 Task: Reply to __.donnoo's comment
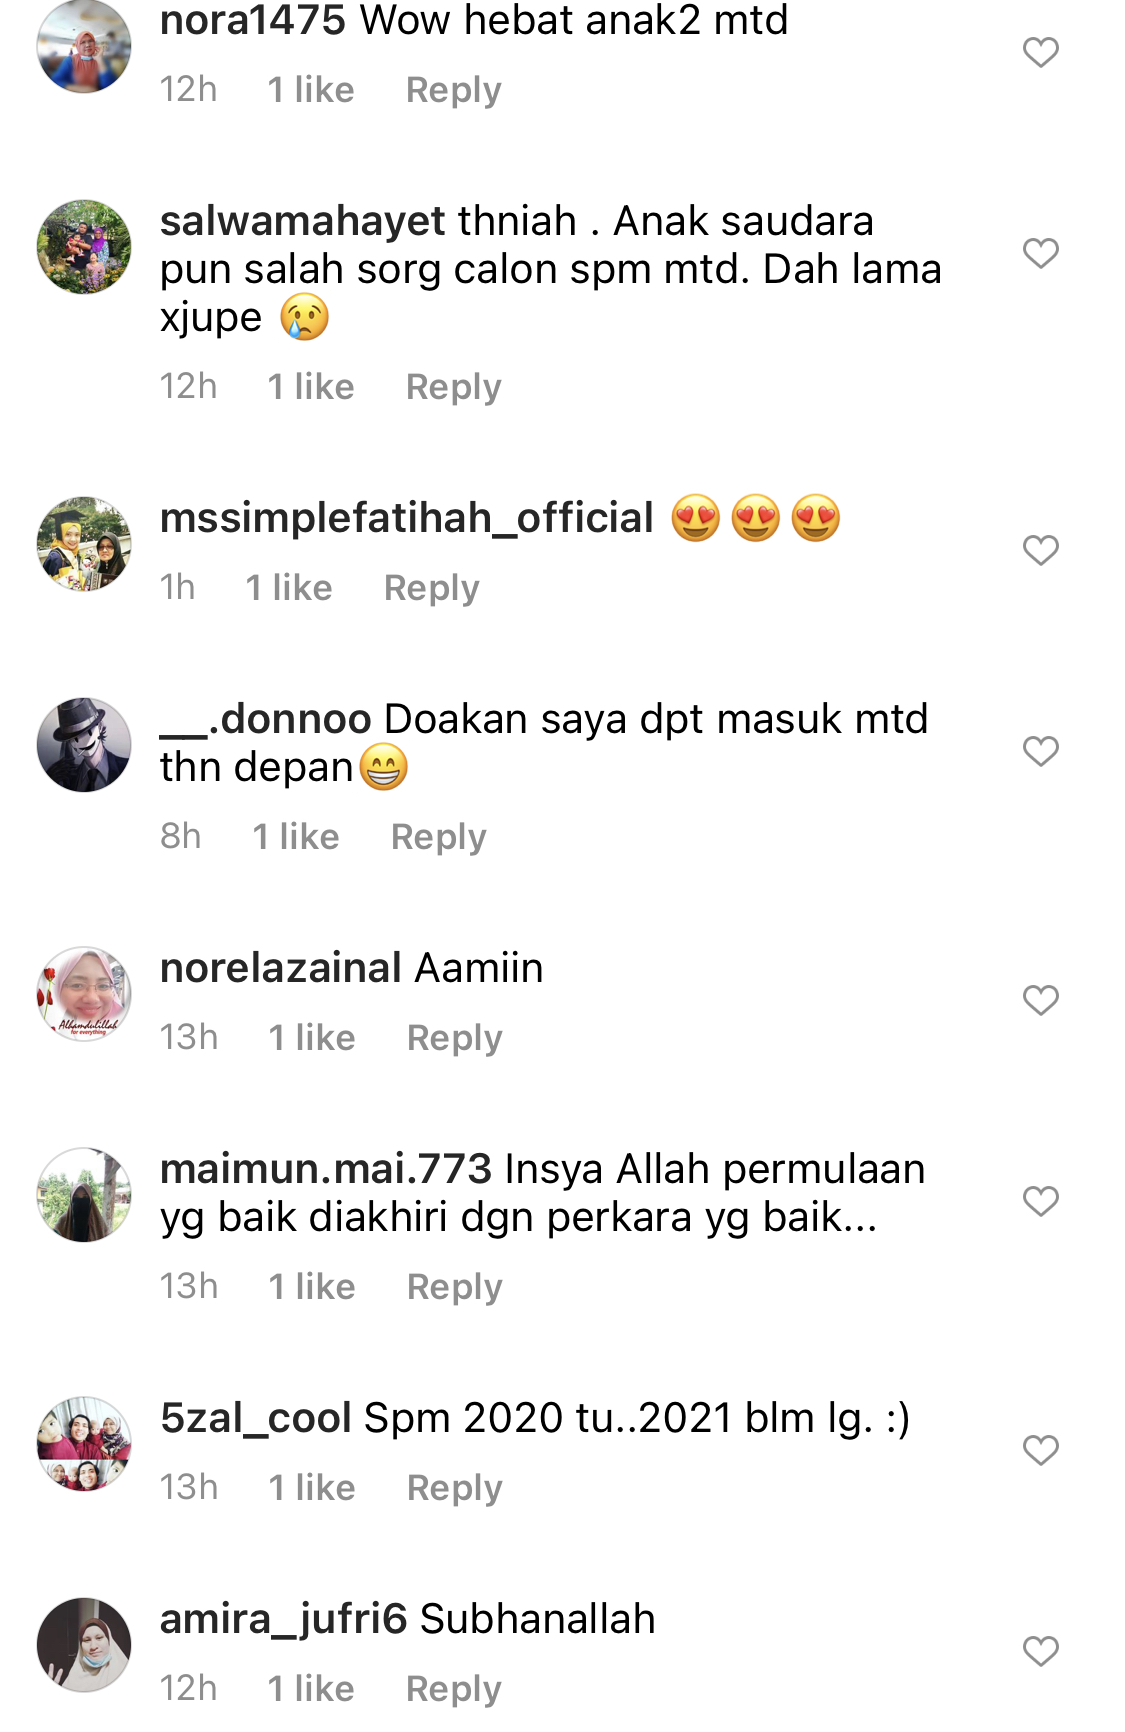[x=438, y=837]
